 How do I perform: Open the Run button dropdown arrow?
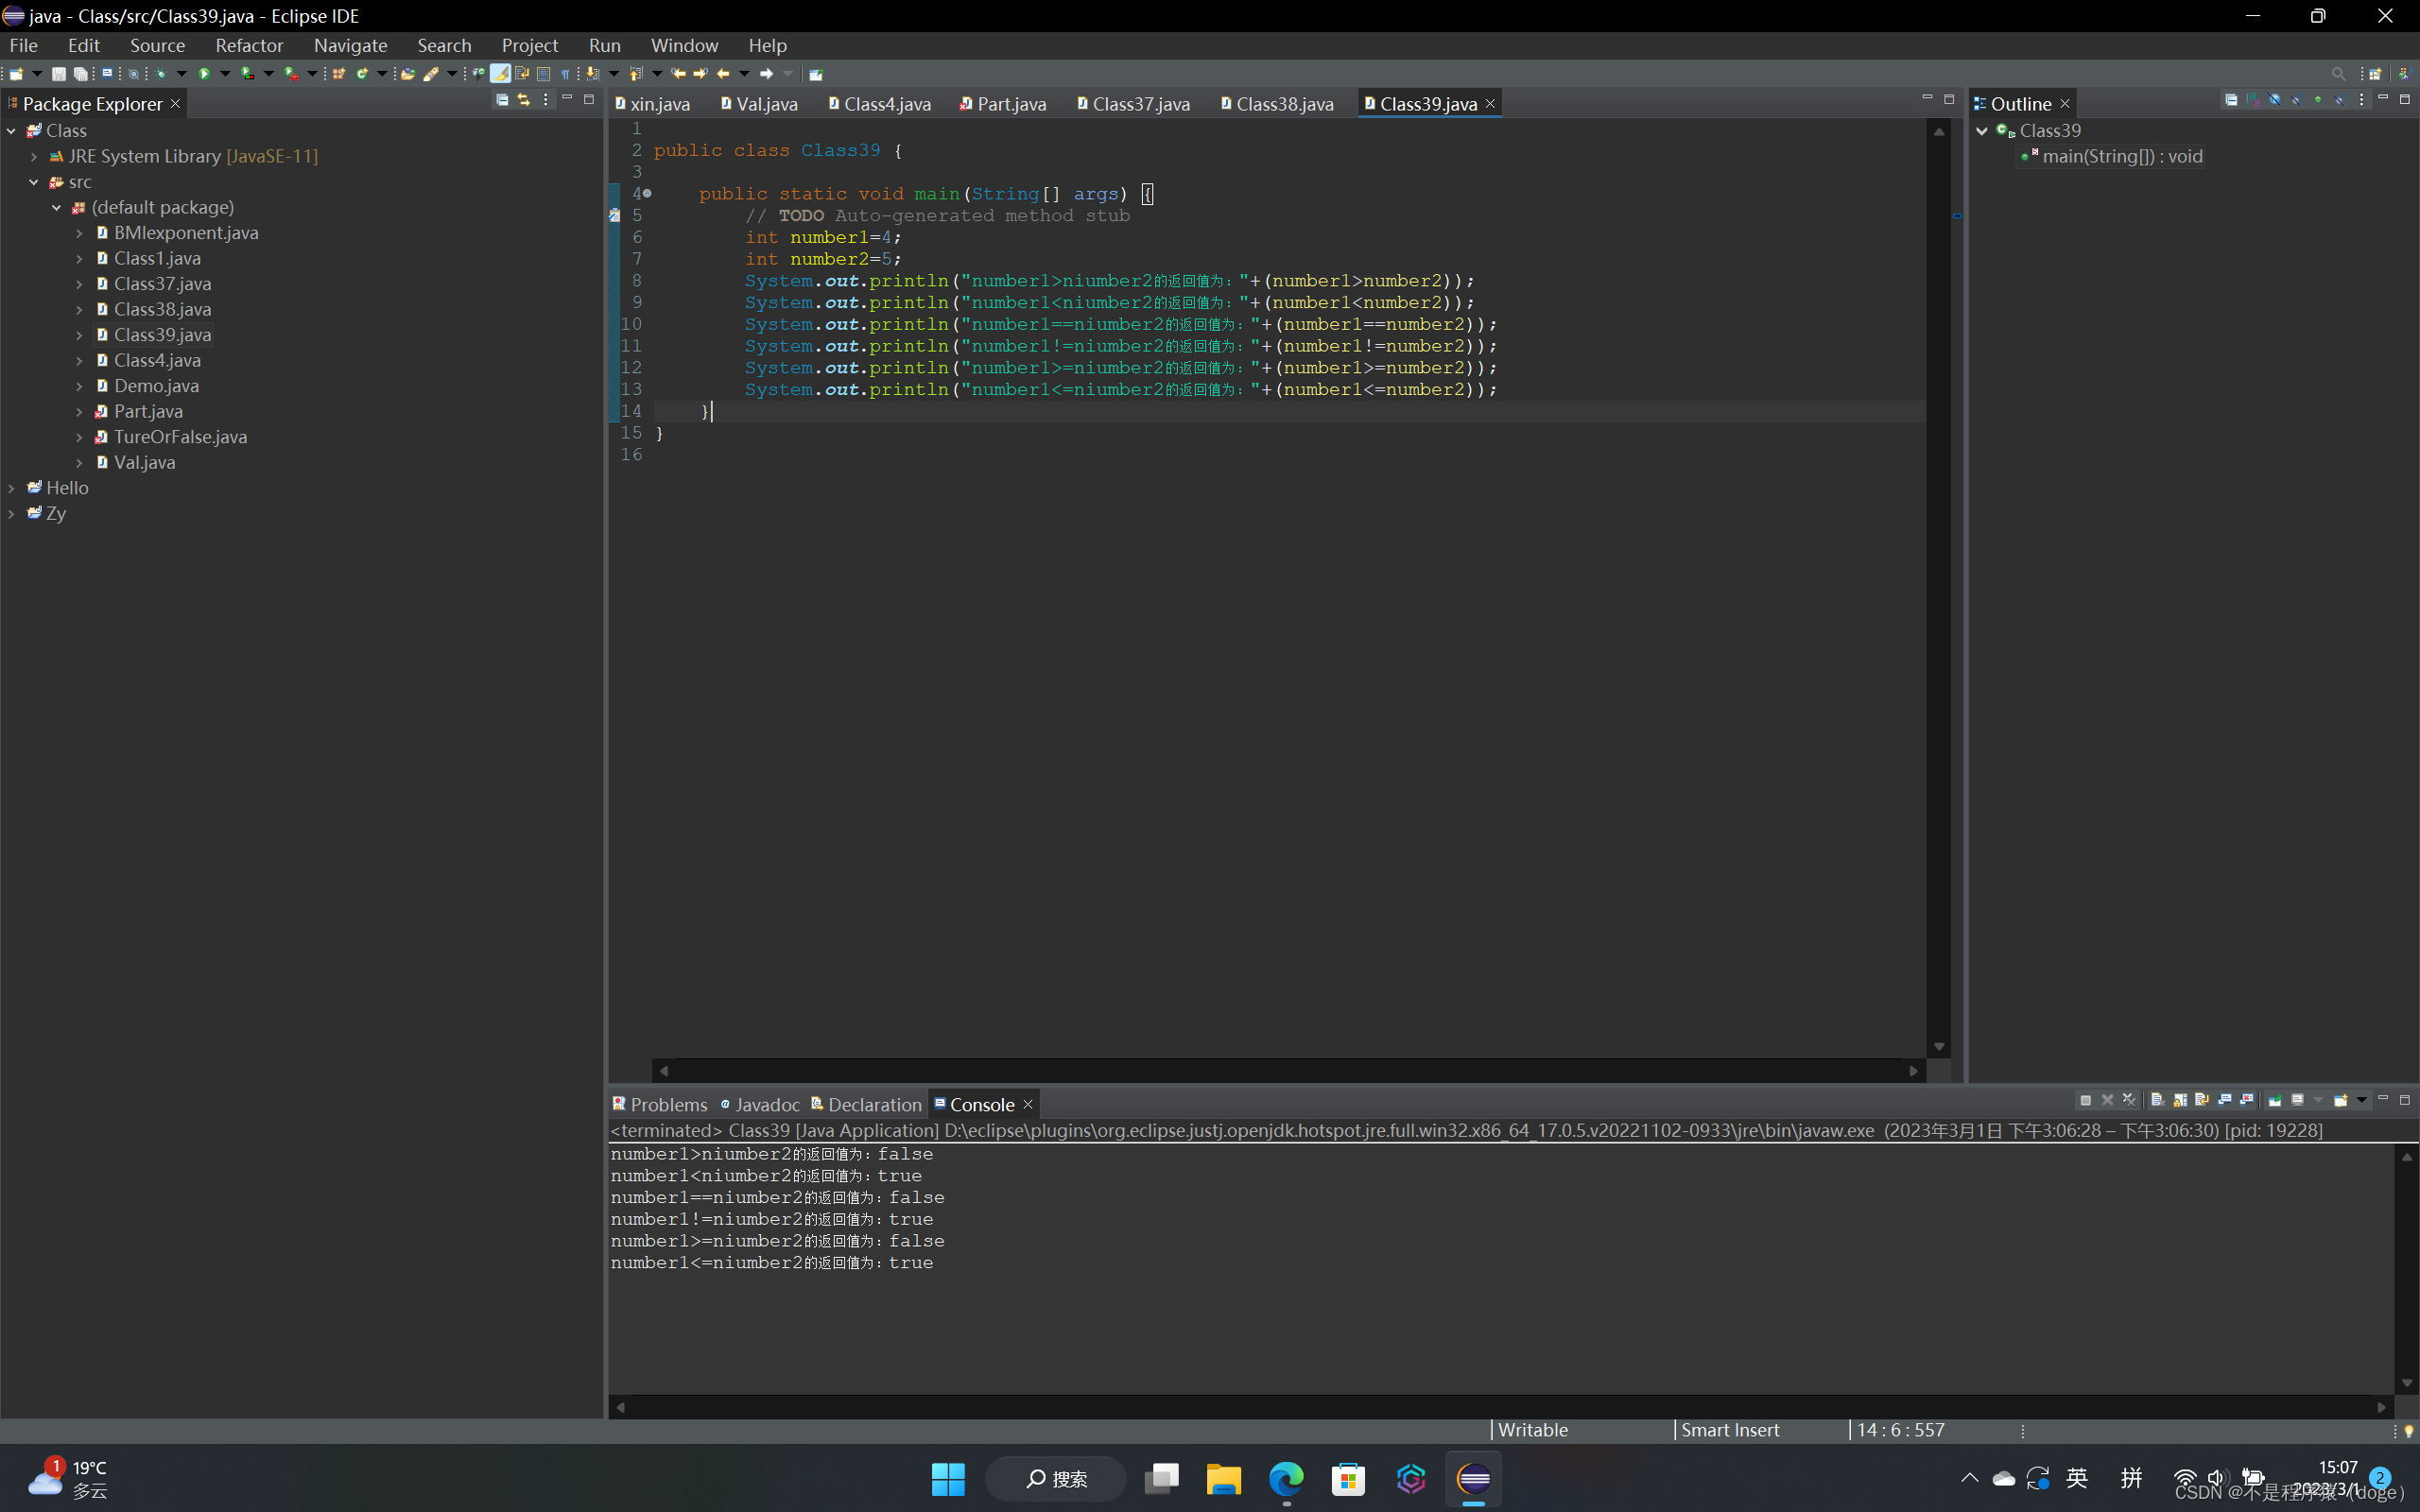click(x=225, y=74)
